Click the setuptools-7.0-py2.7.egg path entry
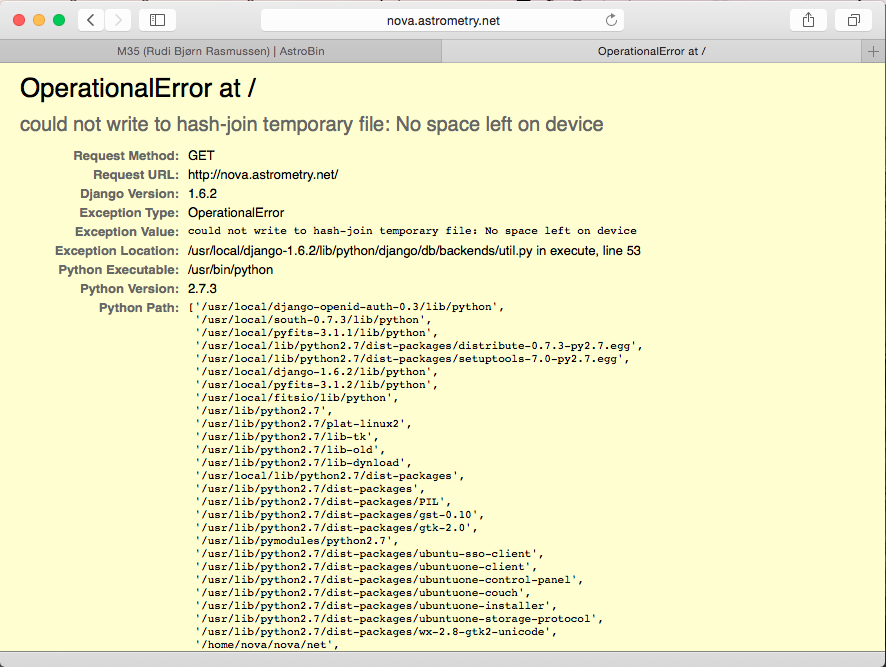The width and height of the screenshot is (886, 667). click(412, 359)
